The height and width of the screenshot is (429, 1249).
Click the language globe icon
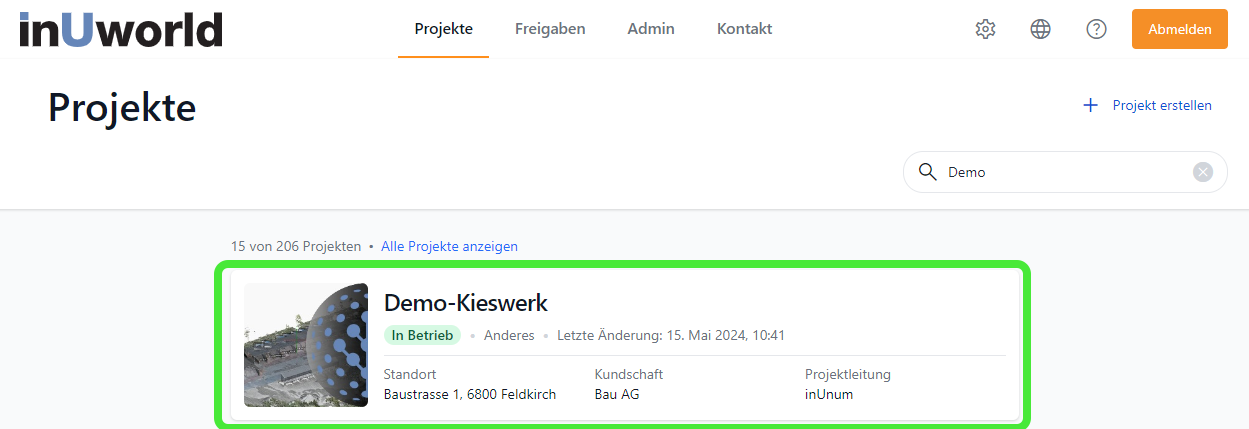pyautogui.click(x=1040, y=29)
